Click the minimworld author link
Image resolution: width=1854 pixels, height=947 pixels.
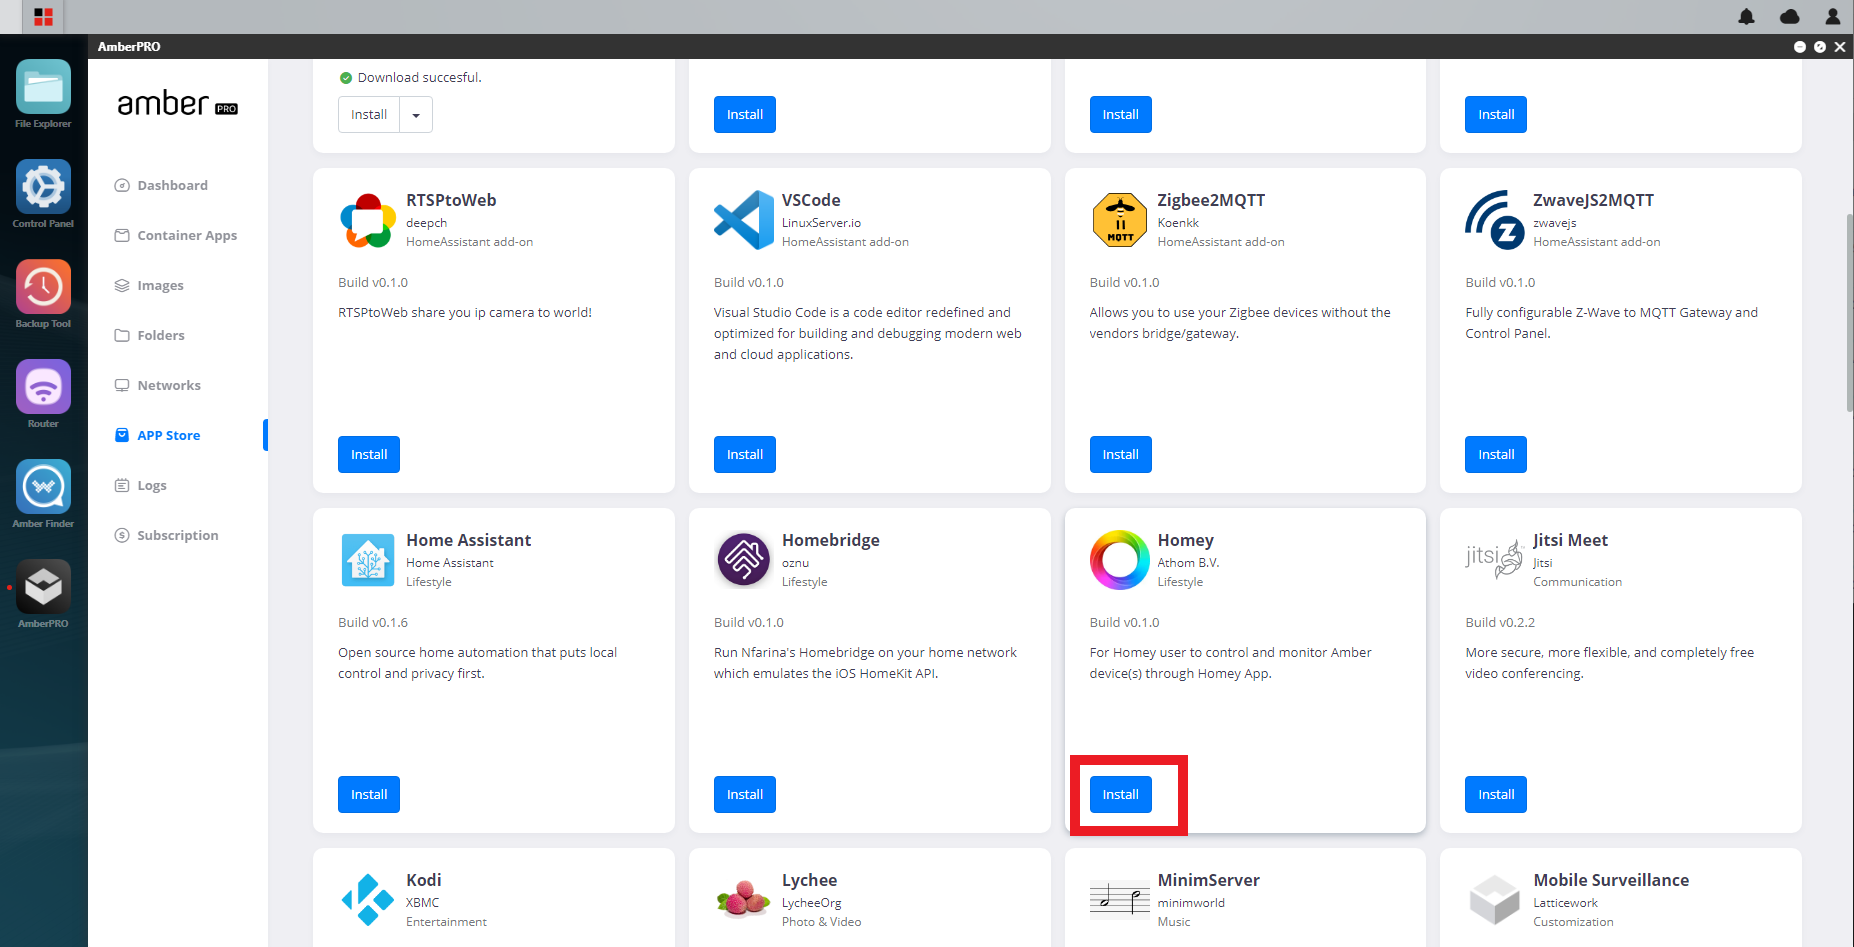click(1191, 903)
